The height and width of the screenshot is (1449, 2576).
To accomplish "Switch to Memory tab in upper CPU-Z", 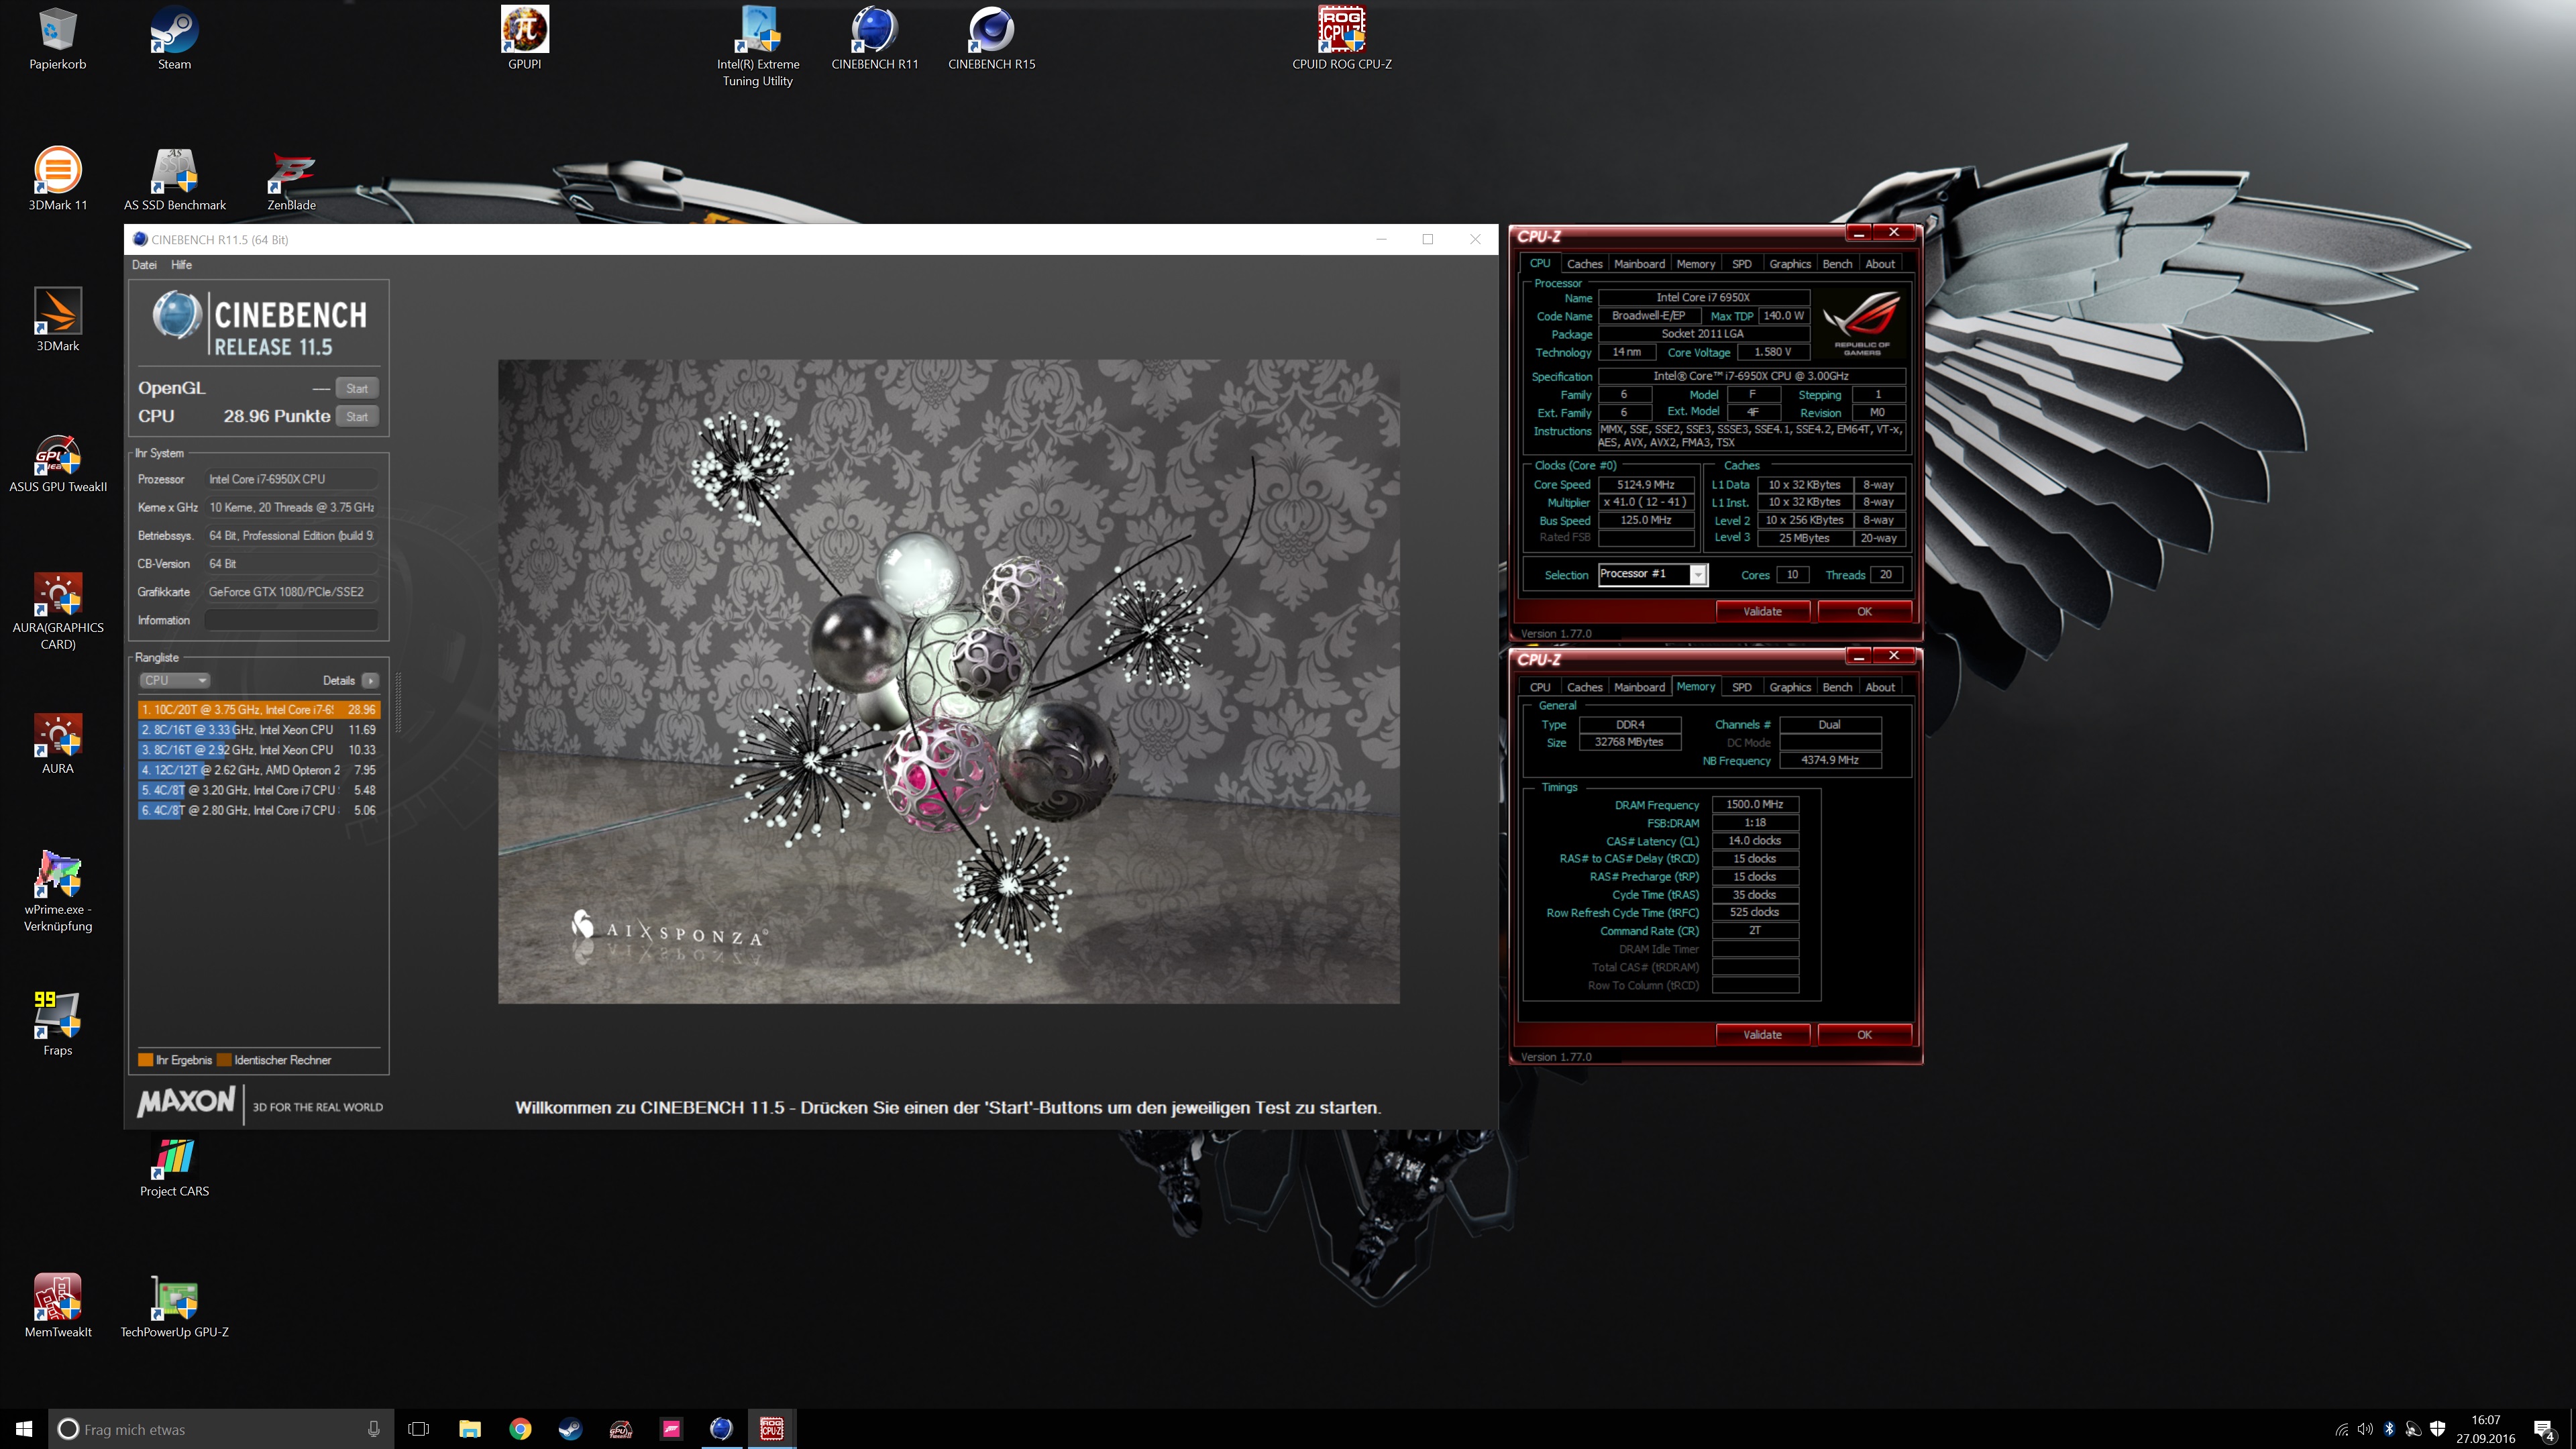I will point(1696,264).
